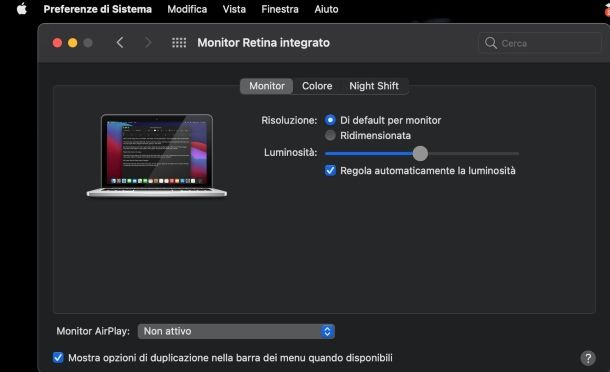Click in the Cerca search field
The width and height of the screenshot is (610, 372).
tap(540, 43)
